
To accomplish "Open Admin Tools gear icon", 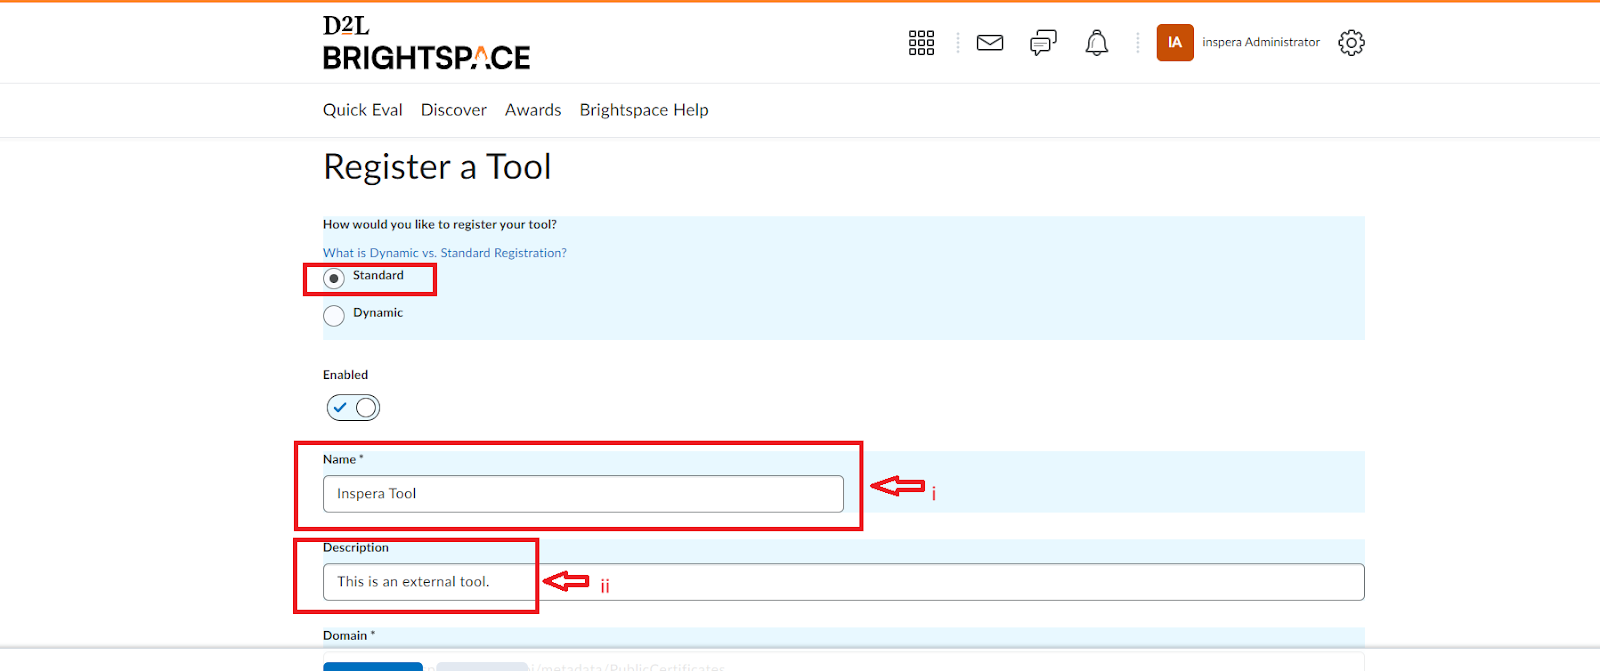I will click(1351, 42).
